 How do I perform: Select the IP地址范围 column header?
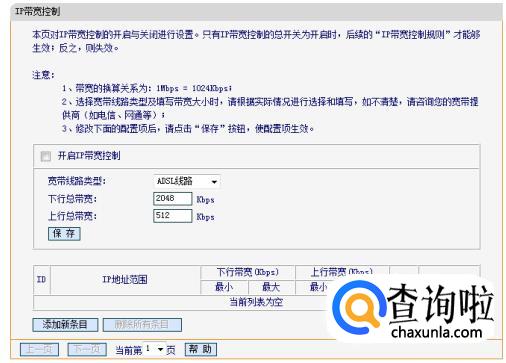[125, 280]
